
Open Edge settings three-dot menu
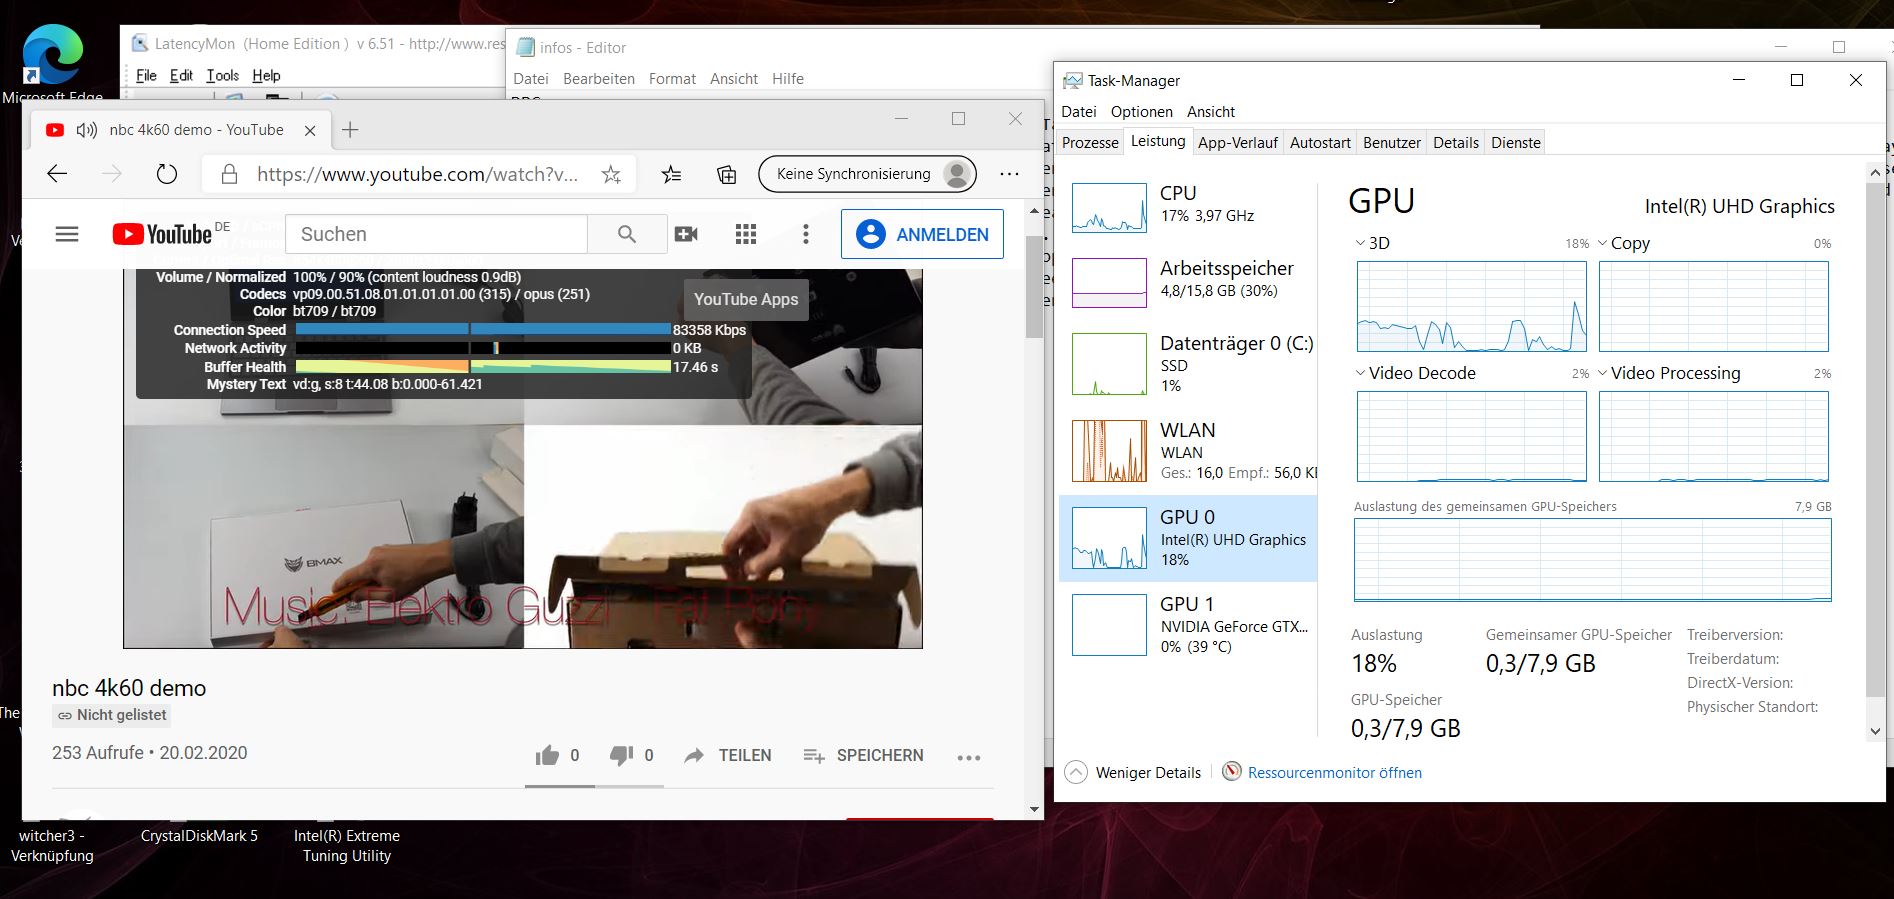point(1010,174)
